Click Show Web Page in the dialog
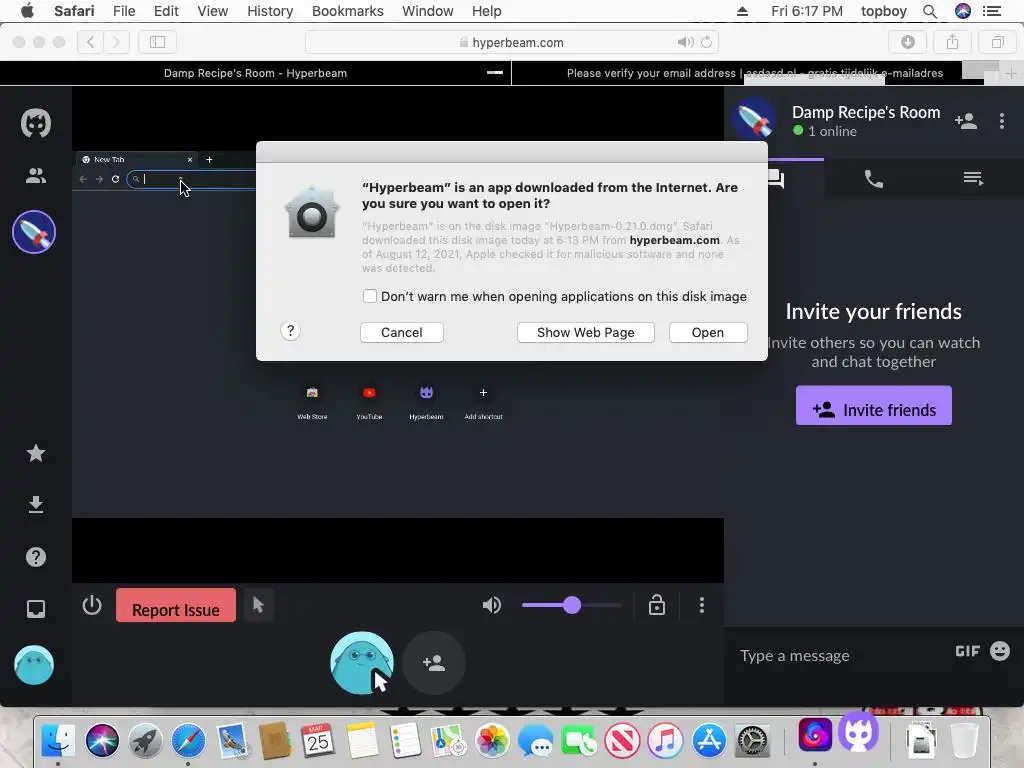 [585, 332]
